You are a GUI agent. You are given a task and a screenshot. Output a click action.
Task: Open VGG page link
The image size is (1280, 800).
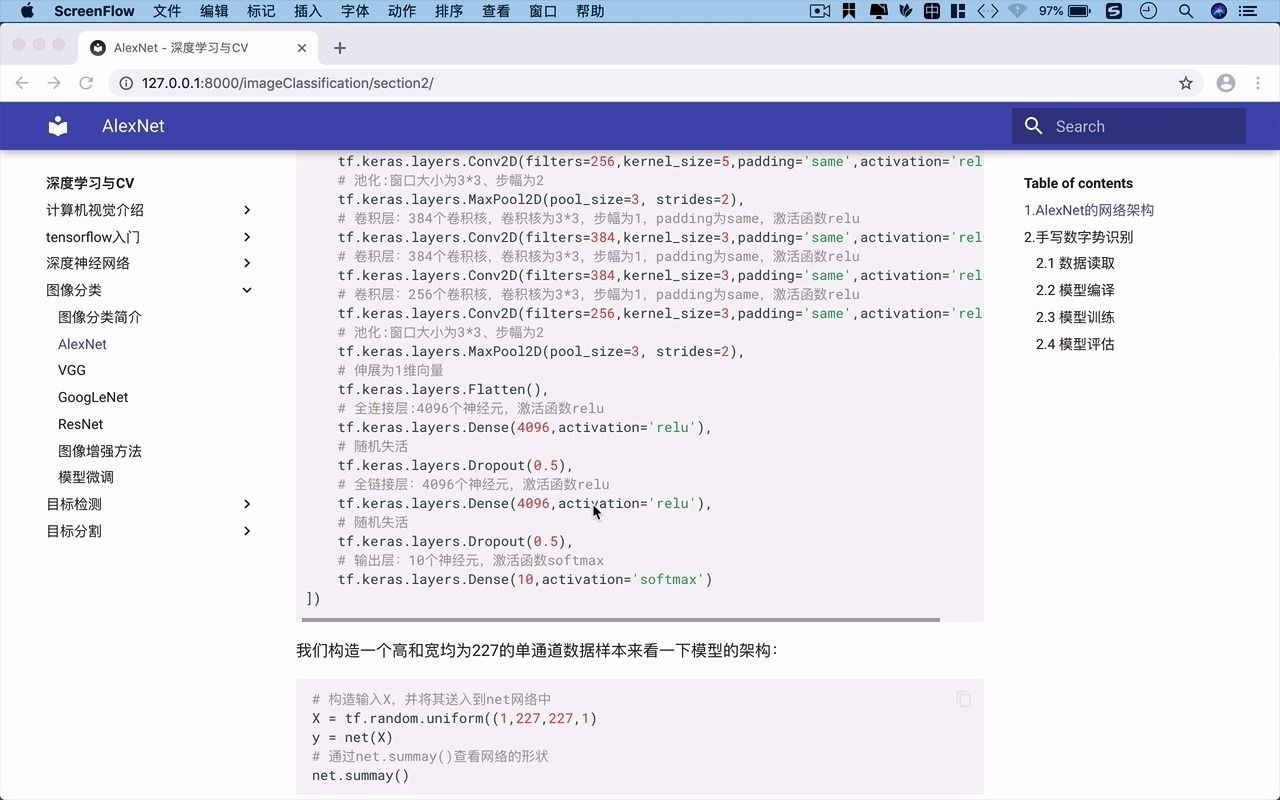(72, 370)
